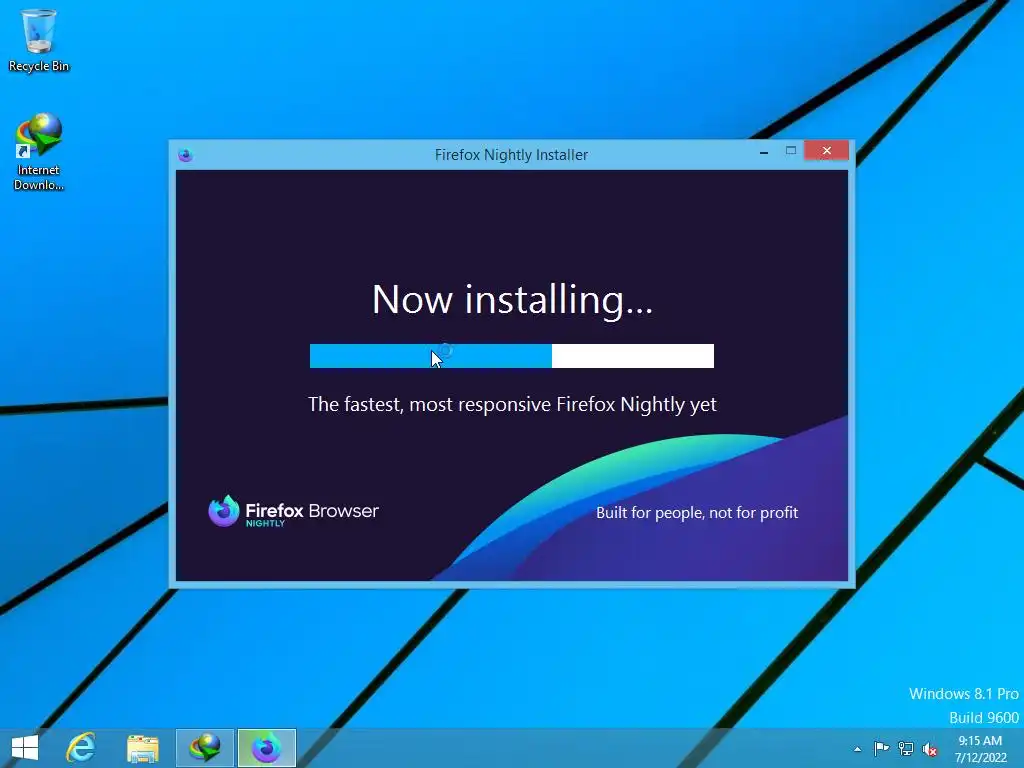1024x768 pixels.
Task: Click "The fastest, most responsive Firefox Nightly yet"
Action: [x=513, y=405]
